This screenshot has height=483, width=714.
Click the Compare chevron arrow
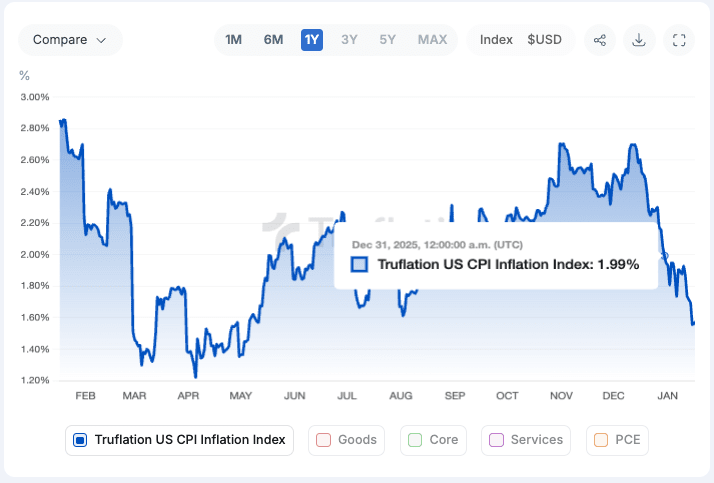[101, 40]
